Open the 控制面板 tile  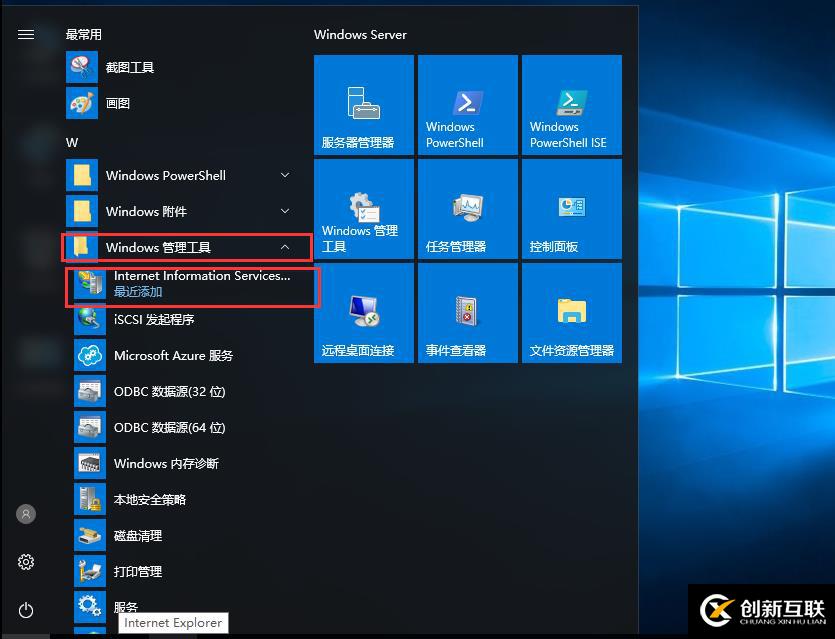coord(572,209)
